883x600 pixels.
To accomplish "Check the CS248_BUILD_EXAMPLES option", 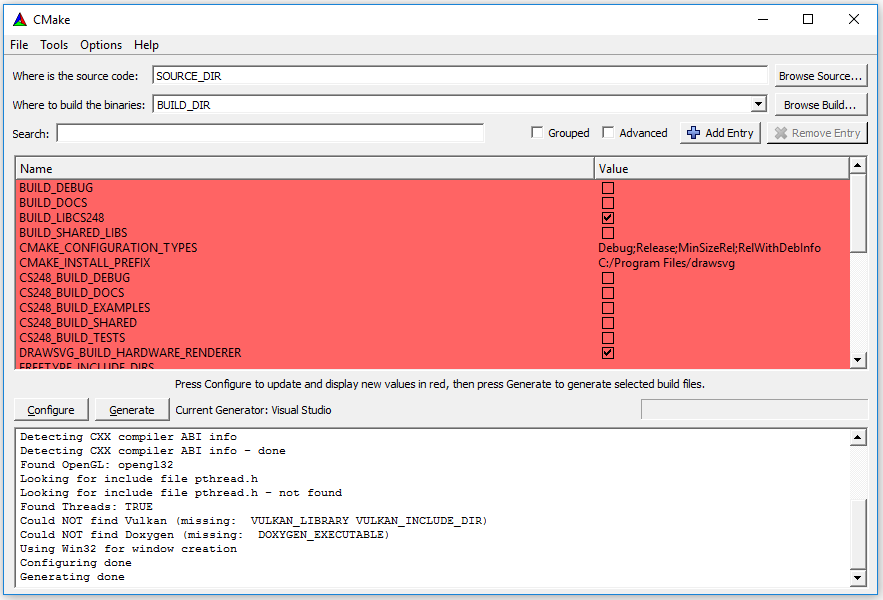I will tap(608, 308).
